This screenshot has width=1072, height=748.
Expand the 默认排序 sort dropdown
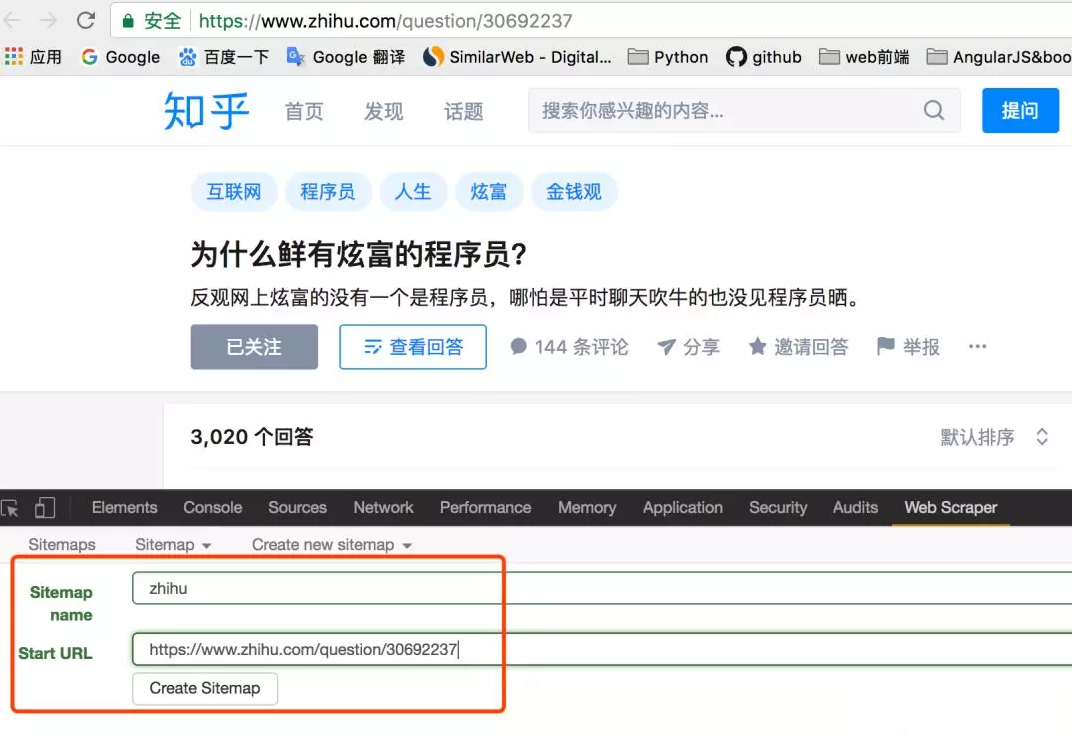994,437
